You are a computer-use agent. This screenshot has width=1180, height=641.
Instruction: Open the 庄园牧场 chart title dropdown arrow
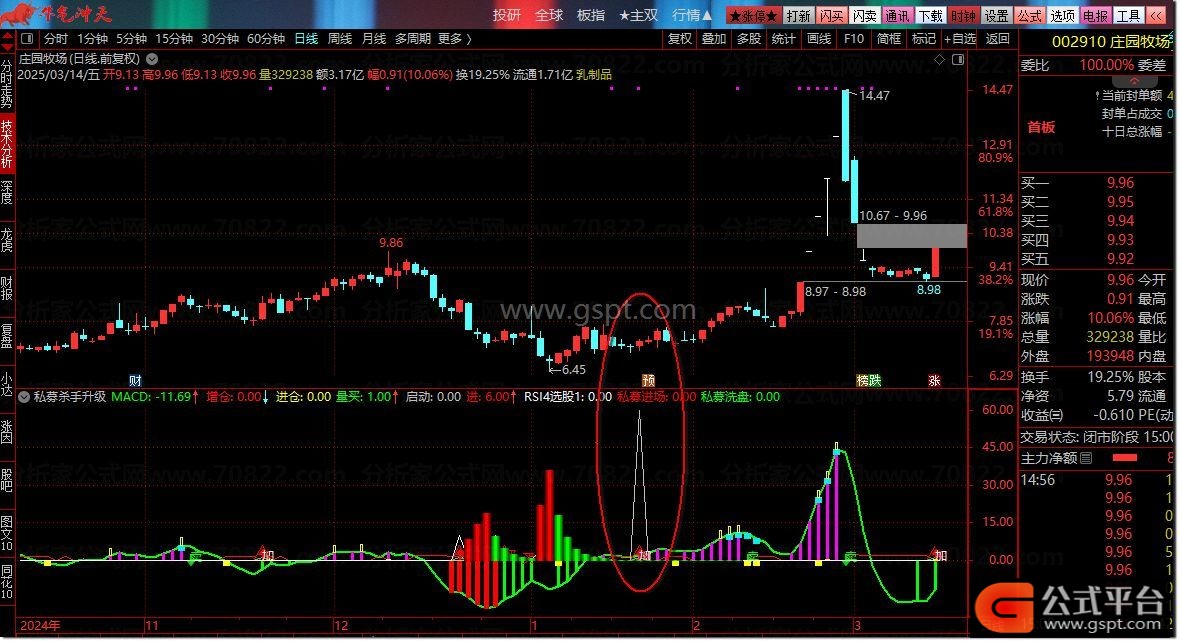152,58
